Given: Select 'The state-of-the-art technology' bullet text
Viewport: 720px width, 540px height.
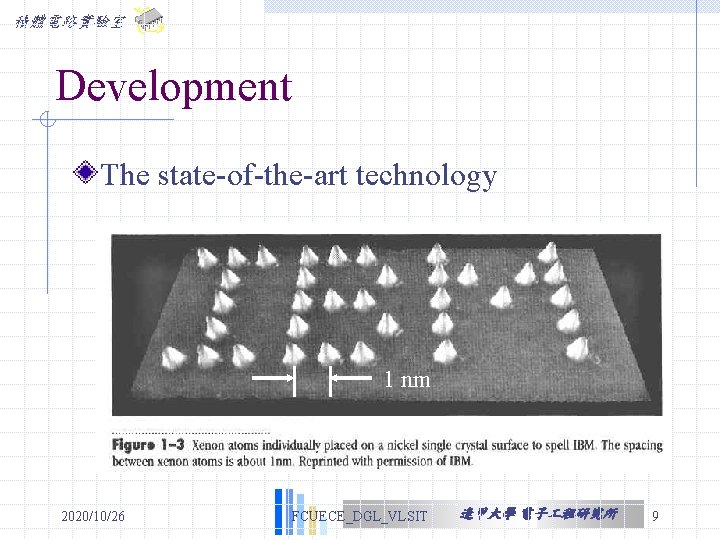Looking at the screenshot, I should coord(299,175).
